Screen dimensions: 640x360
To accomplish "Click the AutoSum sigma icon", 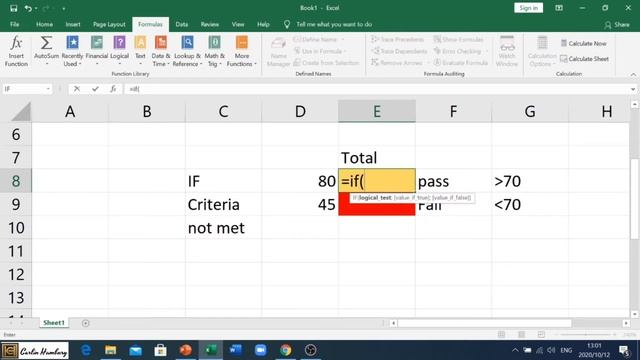I will click(x=46, y=43).
